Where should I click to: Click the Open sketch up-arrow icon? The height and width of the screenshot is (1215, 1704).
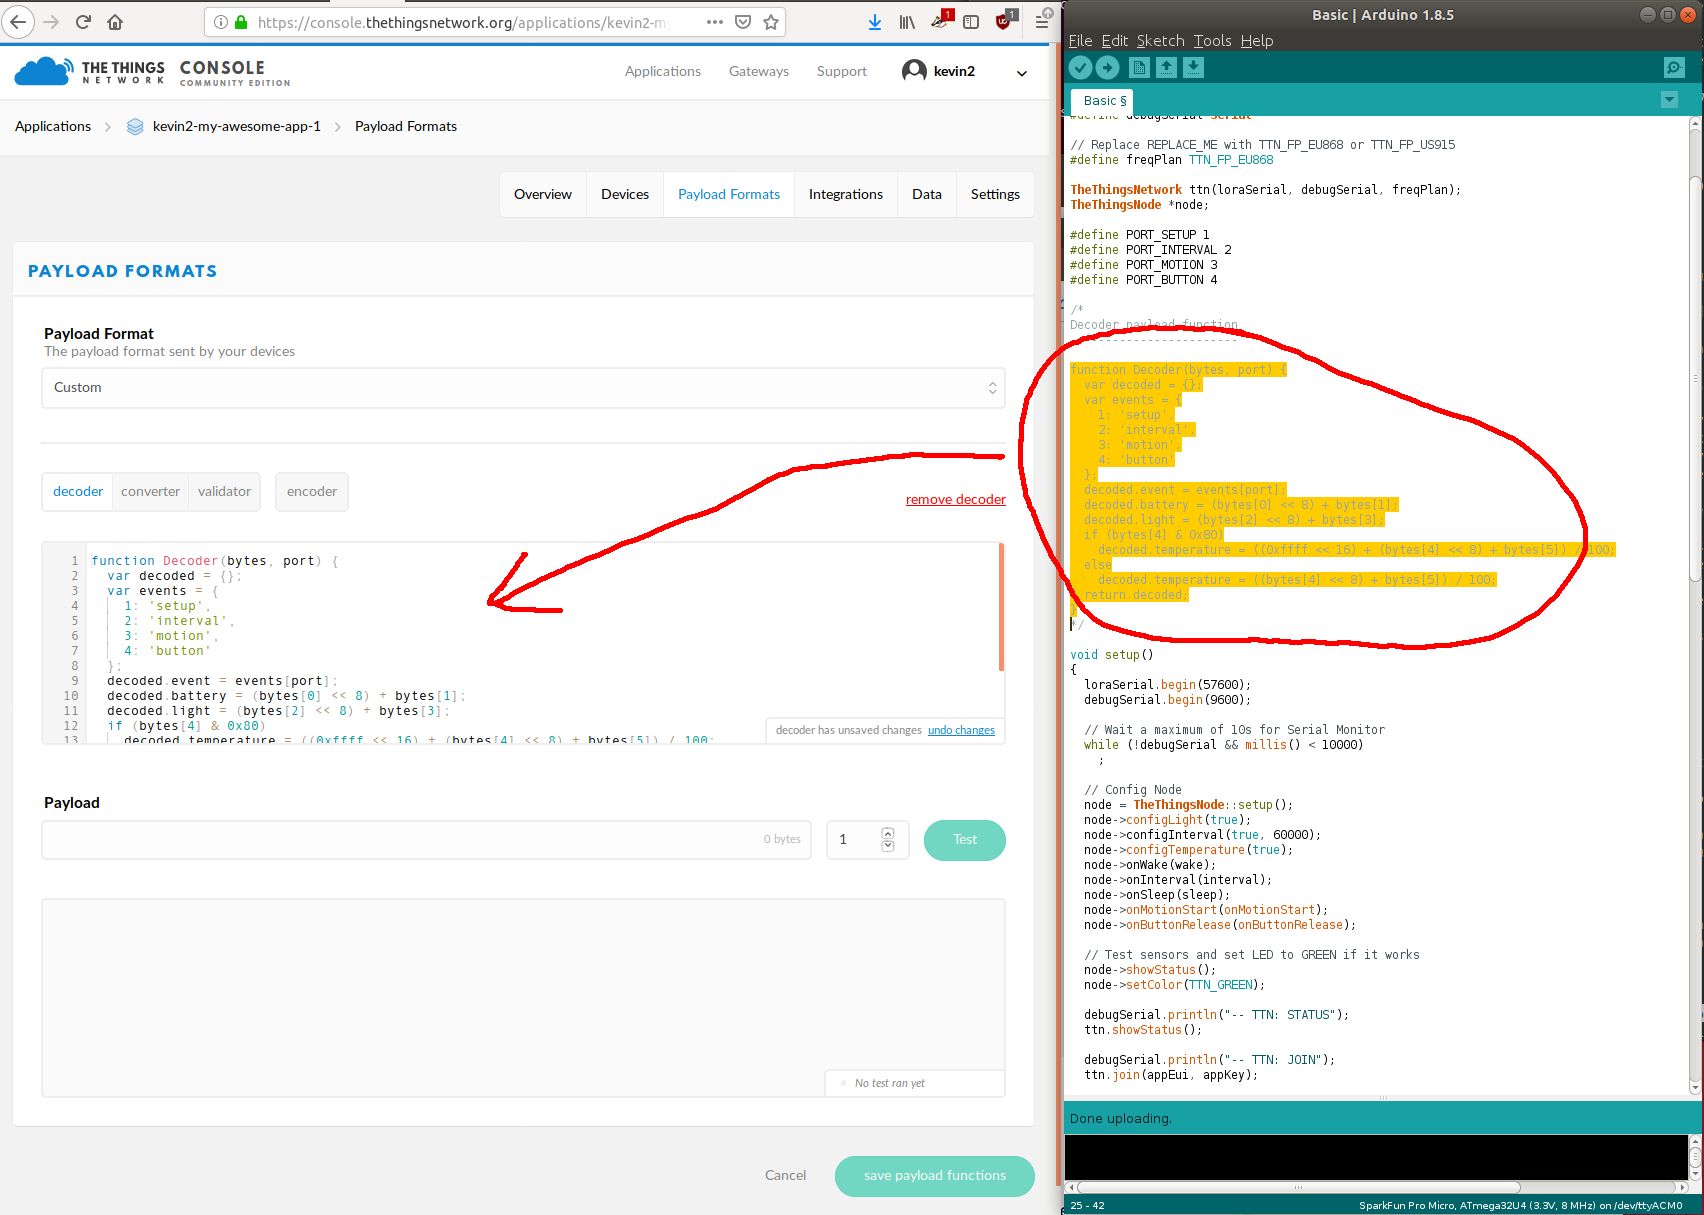pyautogui.click(x=1167, y=67)
